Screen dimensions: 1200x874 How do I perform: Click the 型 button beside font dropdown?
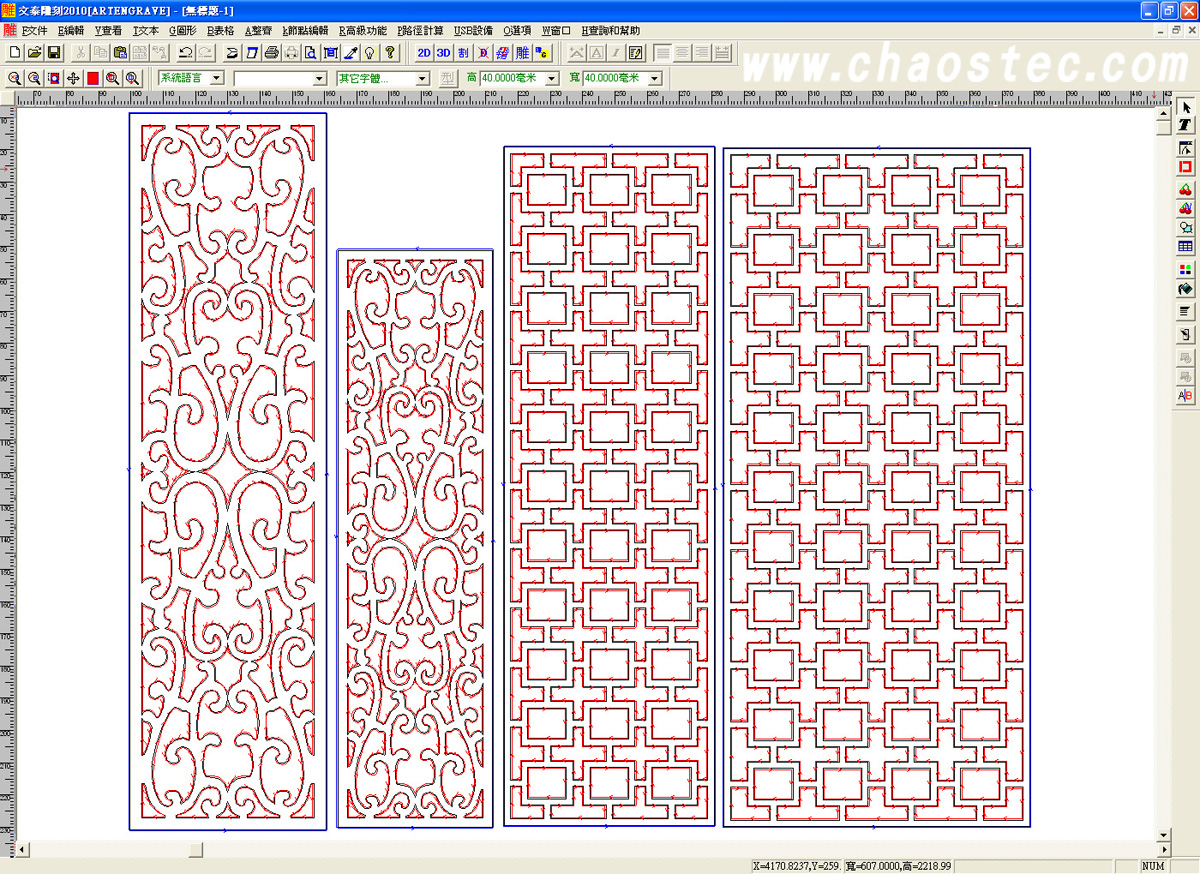tap(448, 78)
